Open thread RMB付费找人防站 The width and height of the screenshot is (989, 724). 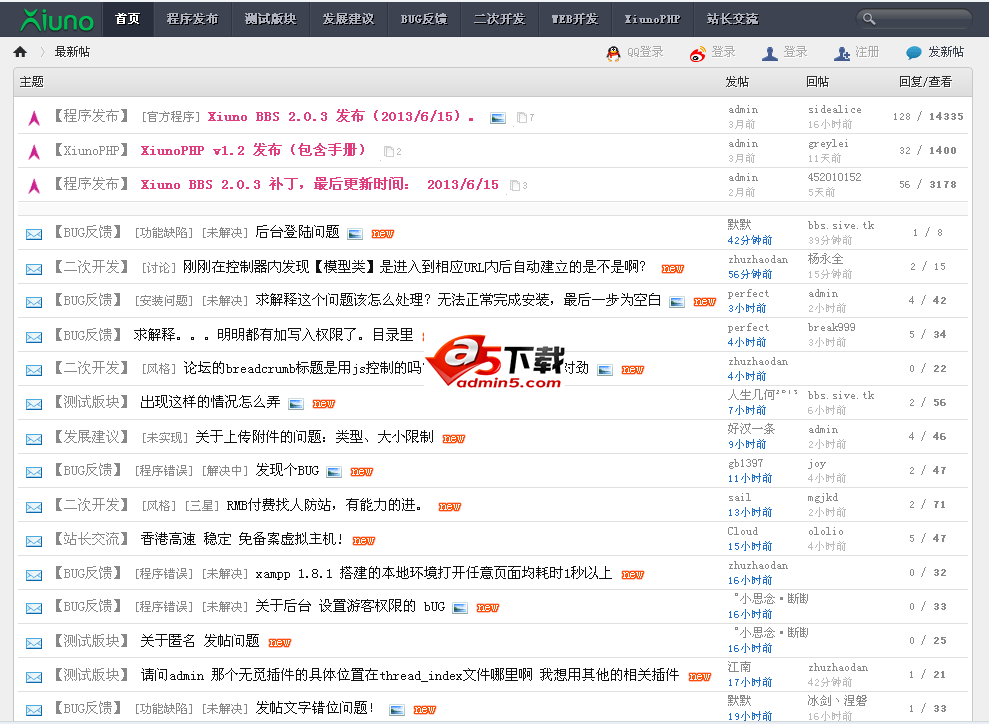click(x=324, y=505)
